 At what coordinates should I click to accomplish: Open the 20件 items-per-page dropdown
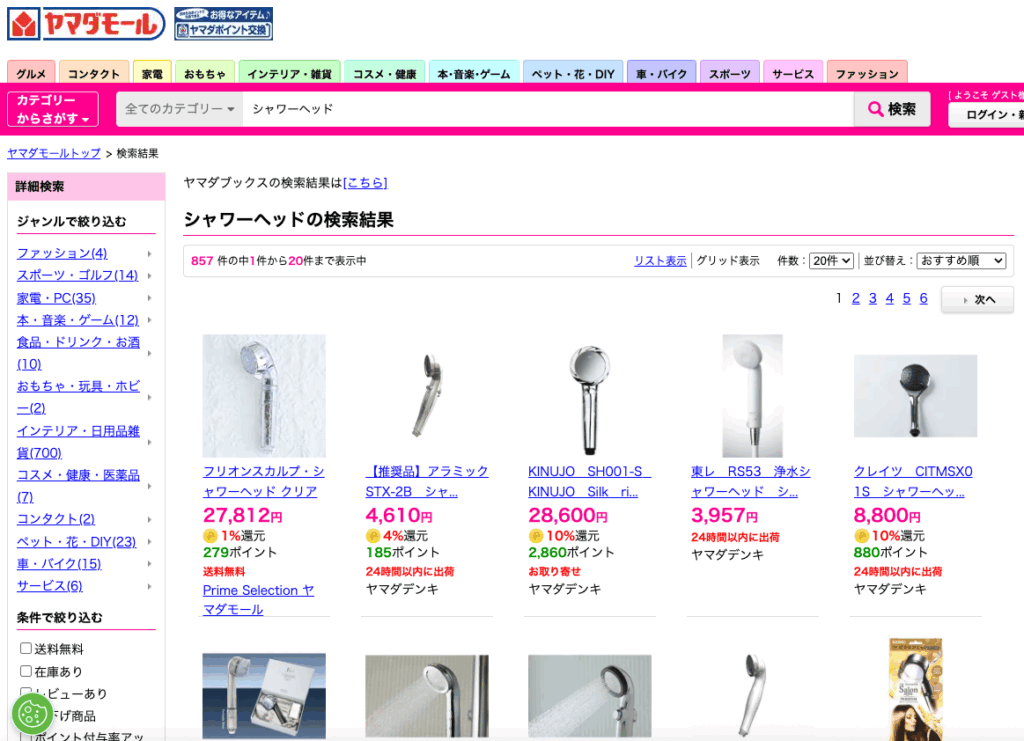point(831,260)
